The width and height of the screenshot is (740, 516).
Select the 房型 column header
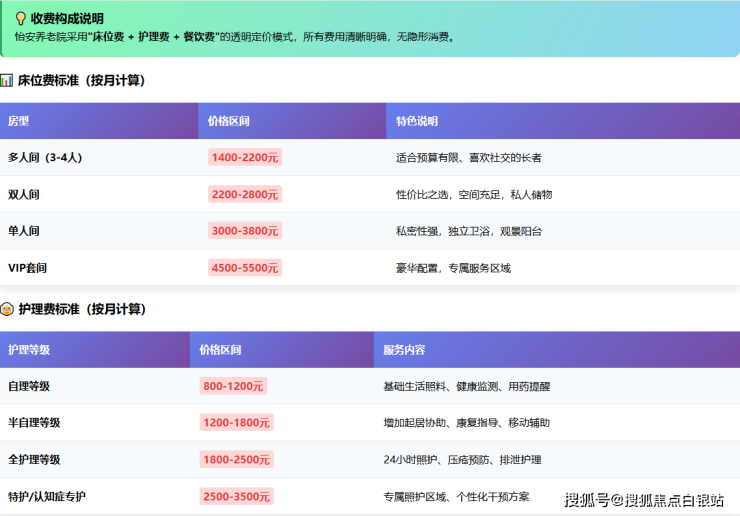click(19, 121)
